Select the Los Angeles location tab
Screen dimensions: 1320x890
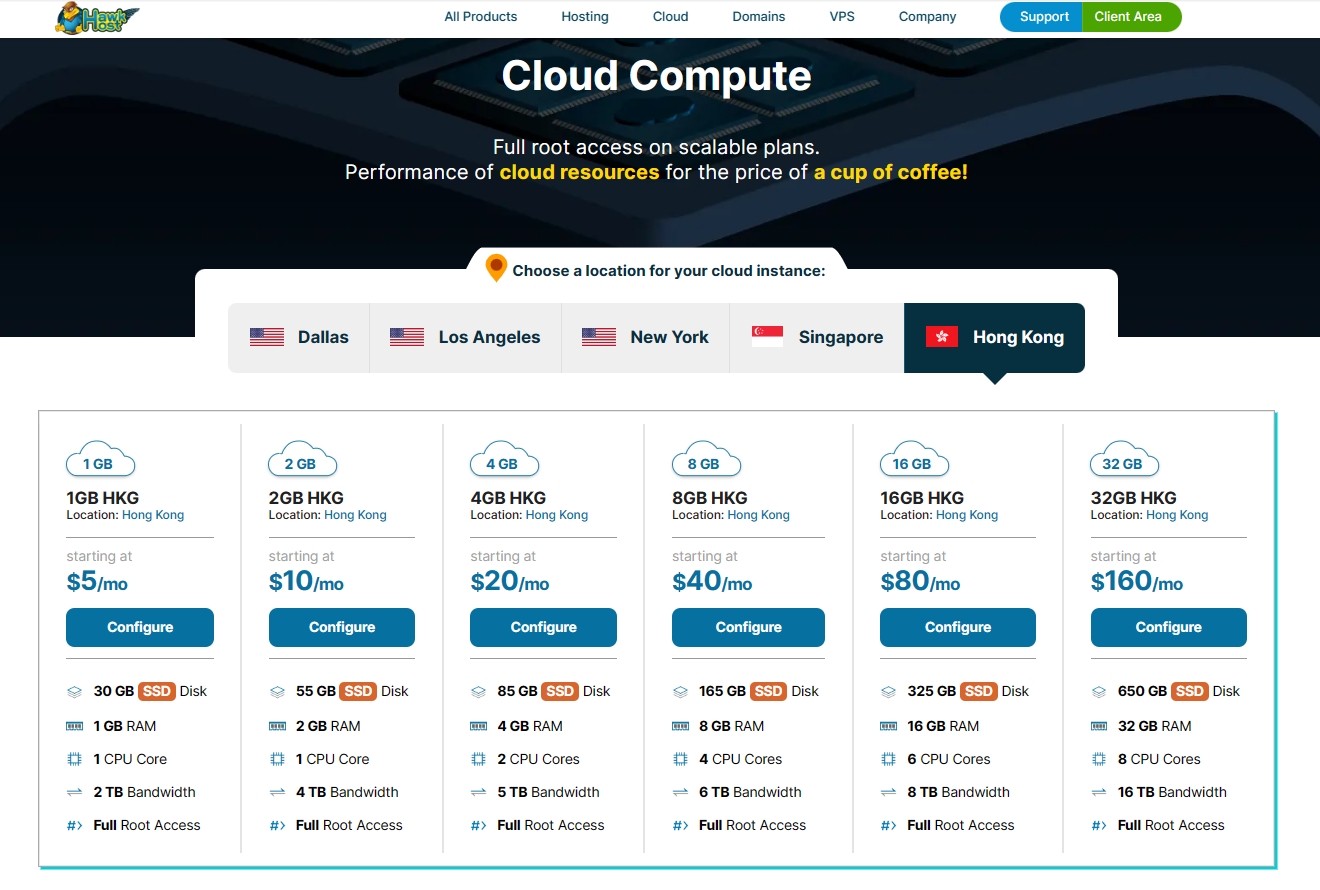pos(465,338)
